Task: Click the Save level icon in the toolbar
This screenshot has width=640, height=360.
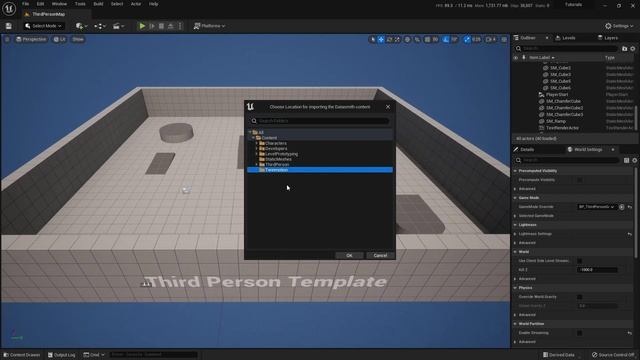Action: (x=9, y=26)
